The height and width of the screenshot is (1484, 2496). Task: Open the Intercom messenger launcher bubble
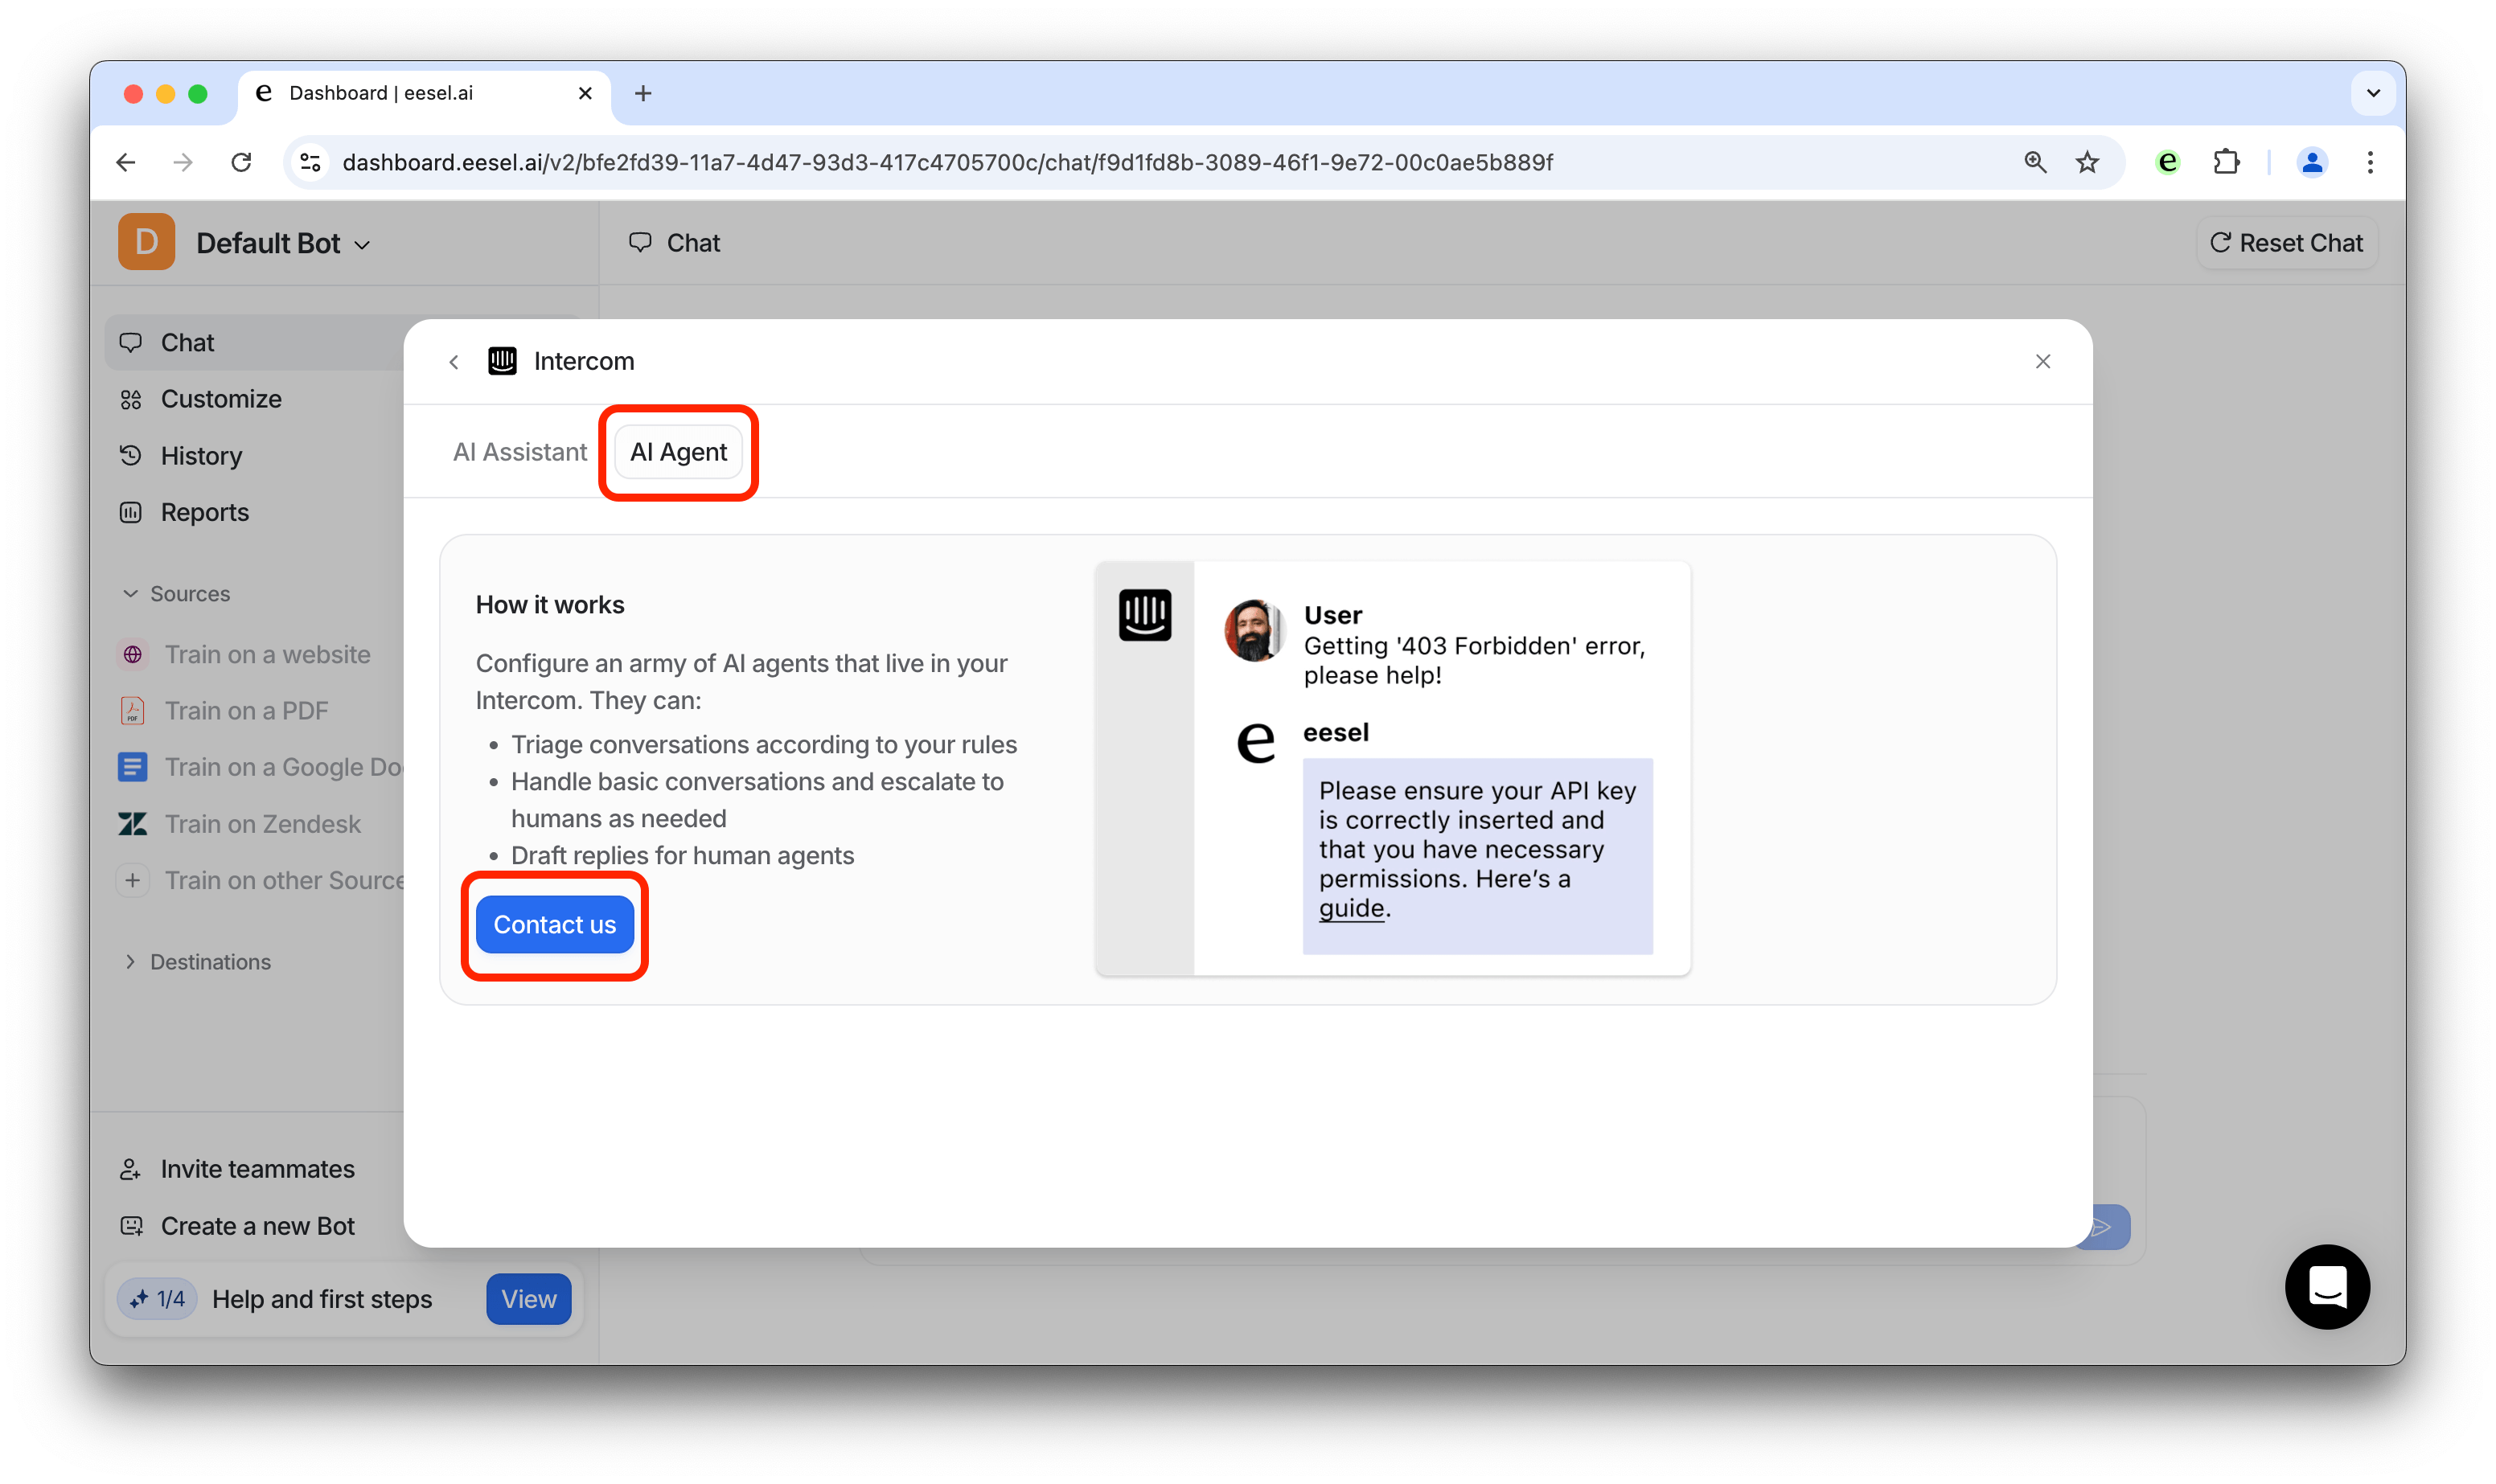(x=2327, y=1287)
